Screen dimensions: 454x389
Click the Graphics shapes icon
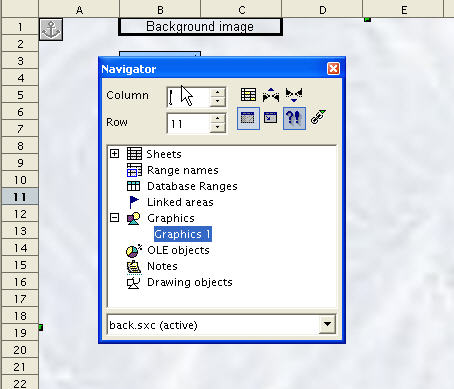133,218
